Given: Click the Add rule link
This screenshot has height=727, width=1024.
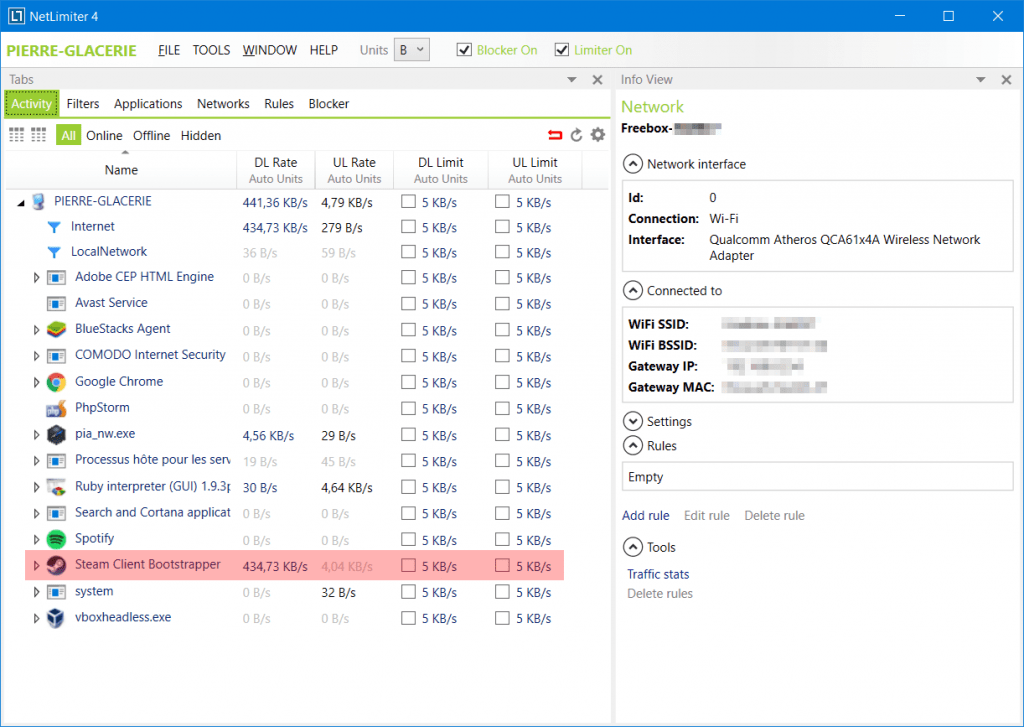Looking at the screenshot, I should (x=645, y=515).
